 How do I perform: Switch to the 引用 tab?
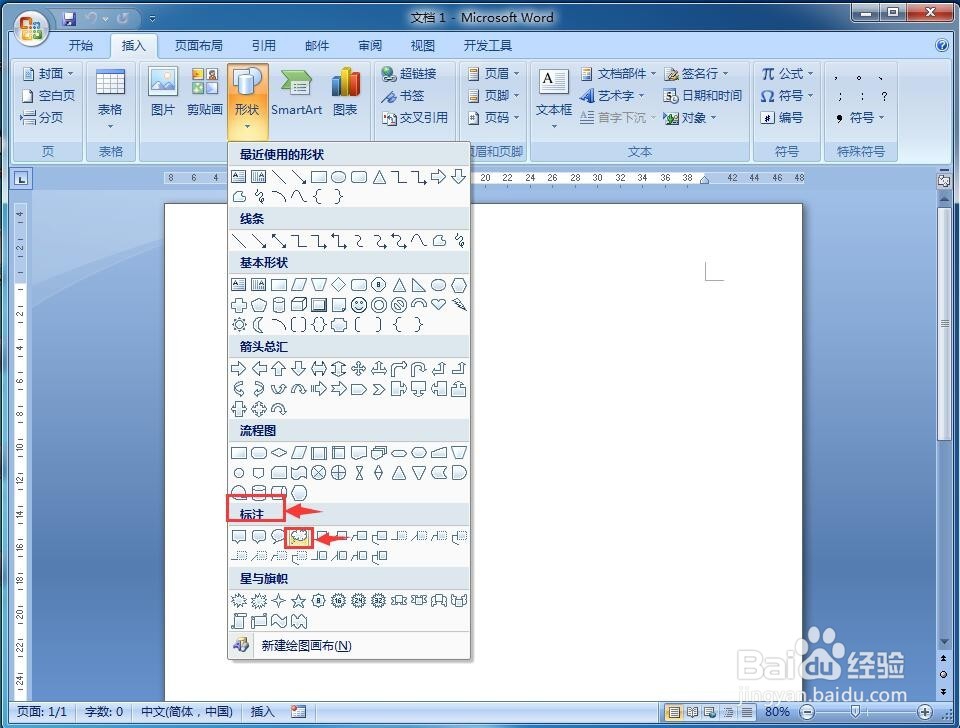264,45
